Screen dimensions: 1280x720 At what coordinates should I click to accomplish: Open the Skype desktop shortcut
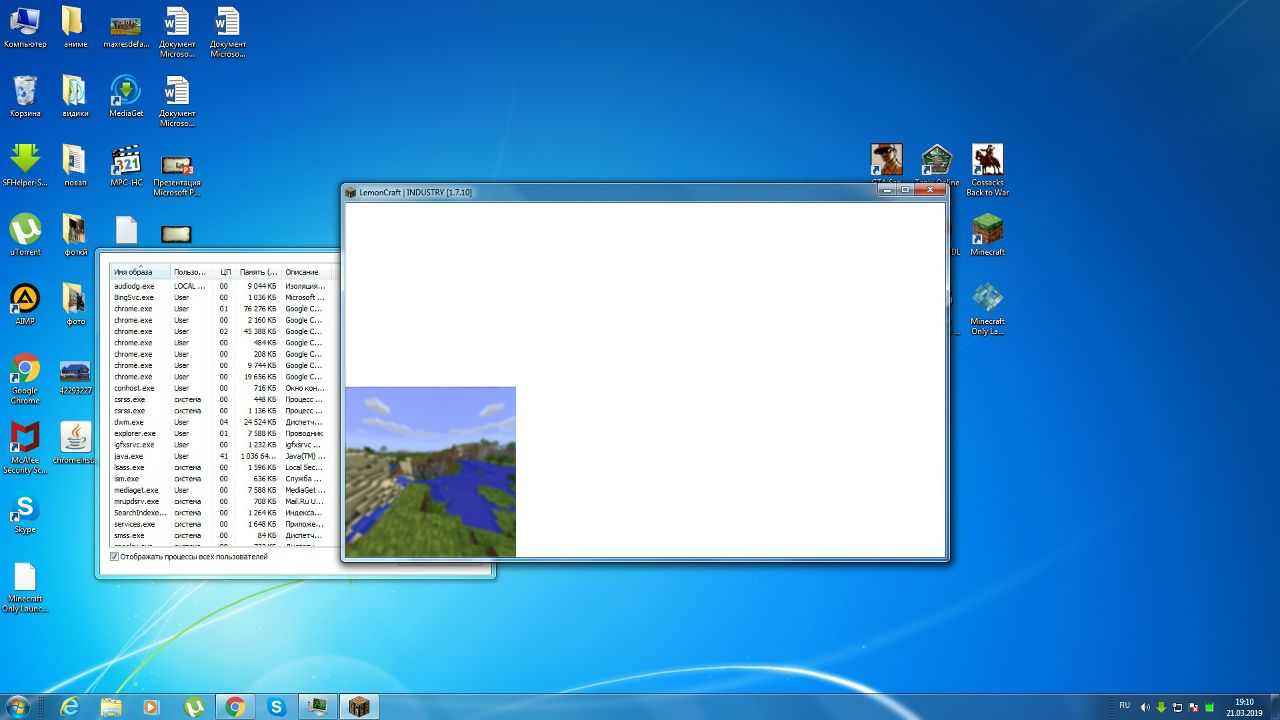[x=25, y=509]
